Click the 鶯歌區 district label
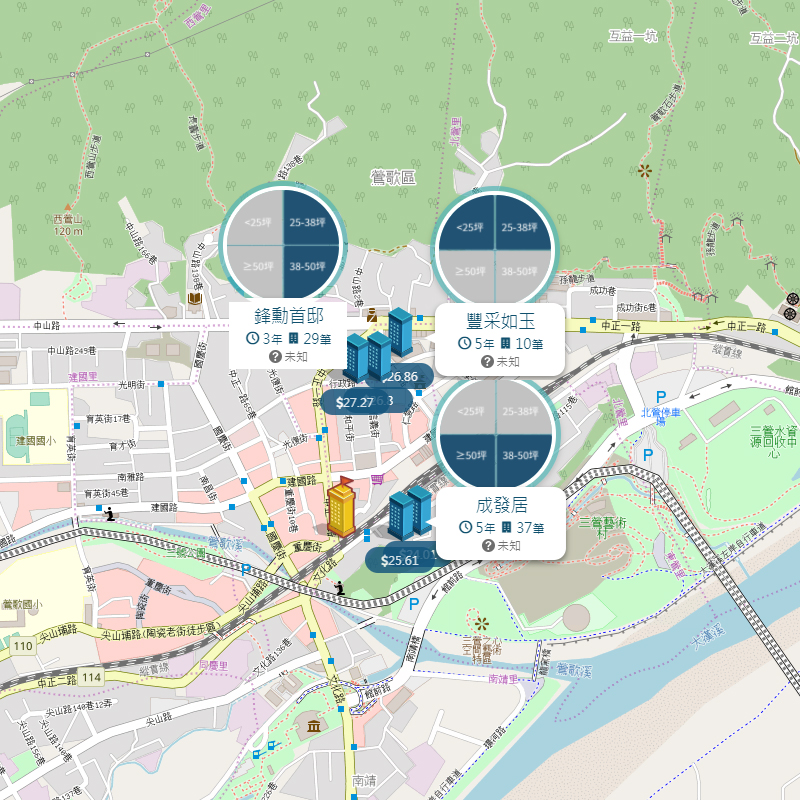The image size is (800, 800). tap(393, 178)
